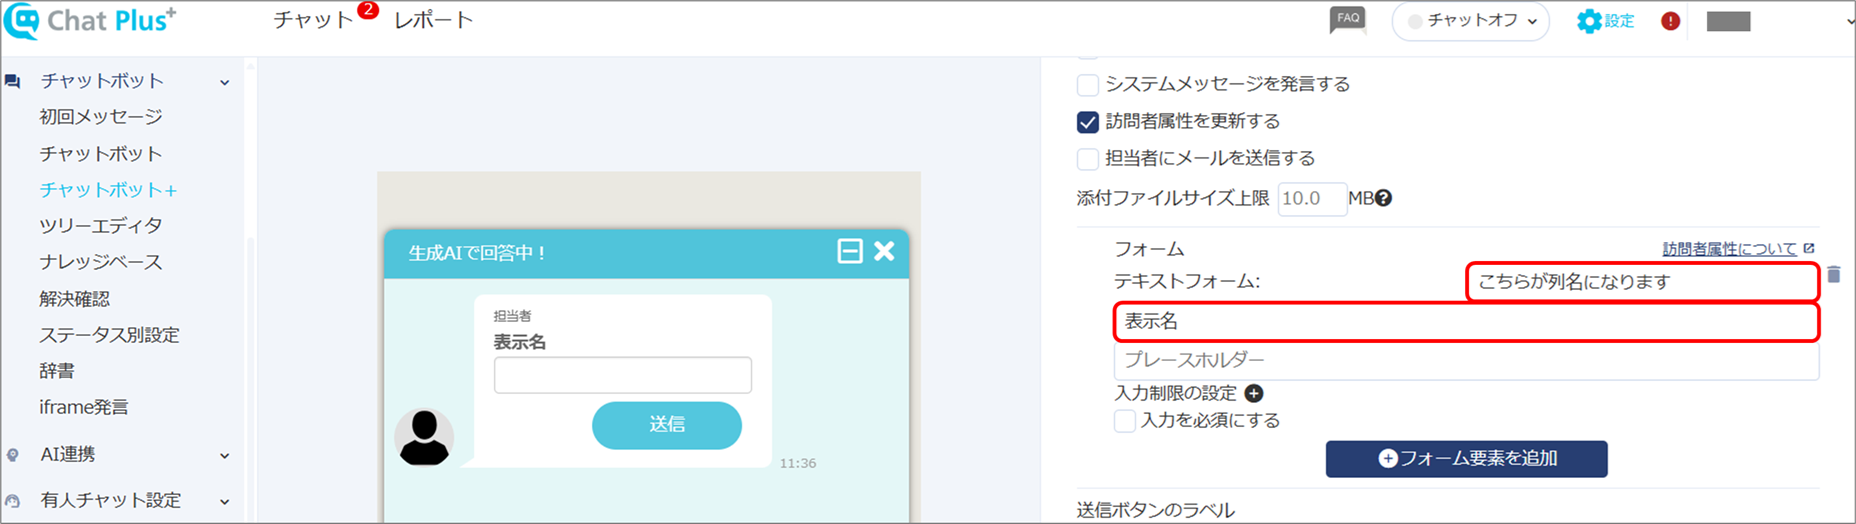Click text input in chat preview form
Screen dimensions: 1856x524
pyautogui.click(x=623, y=375)
